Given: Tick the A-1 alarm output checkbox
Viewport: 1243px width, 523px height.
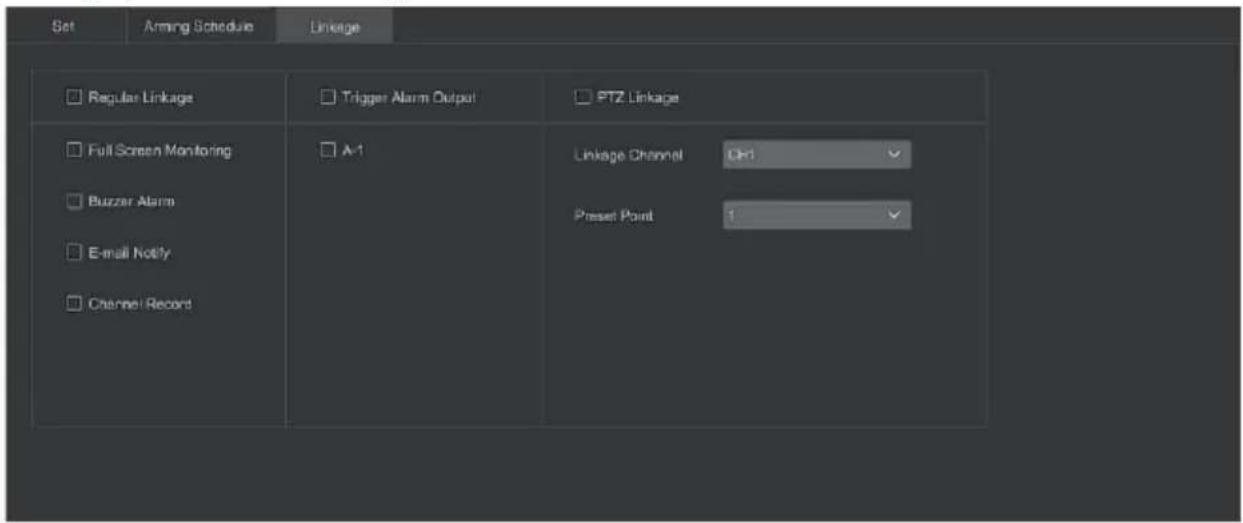Looking at the screenshot, I should (327, 150).
